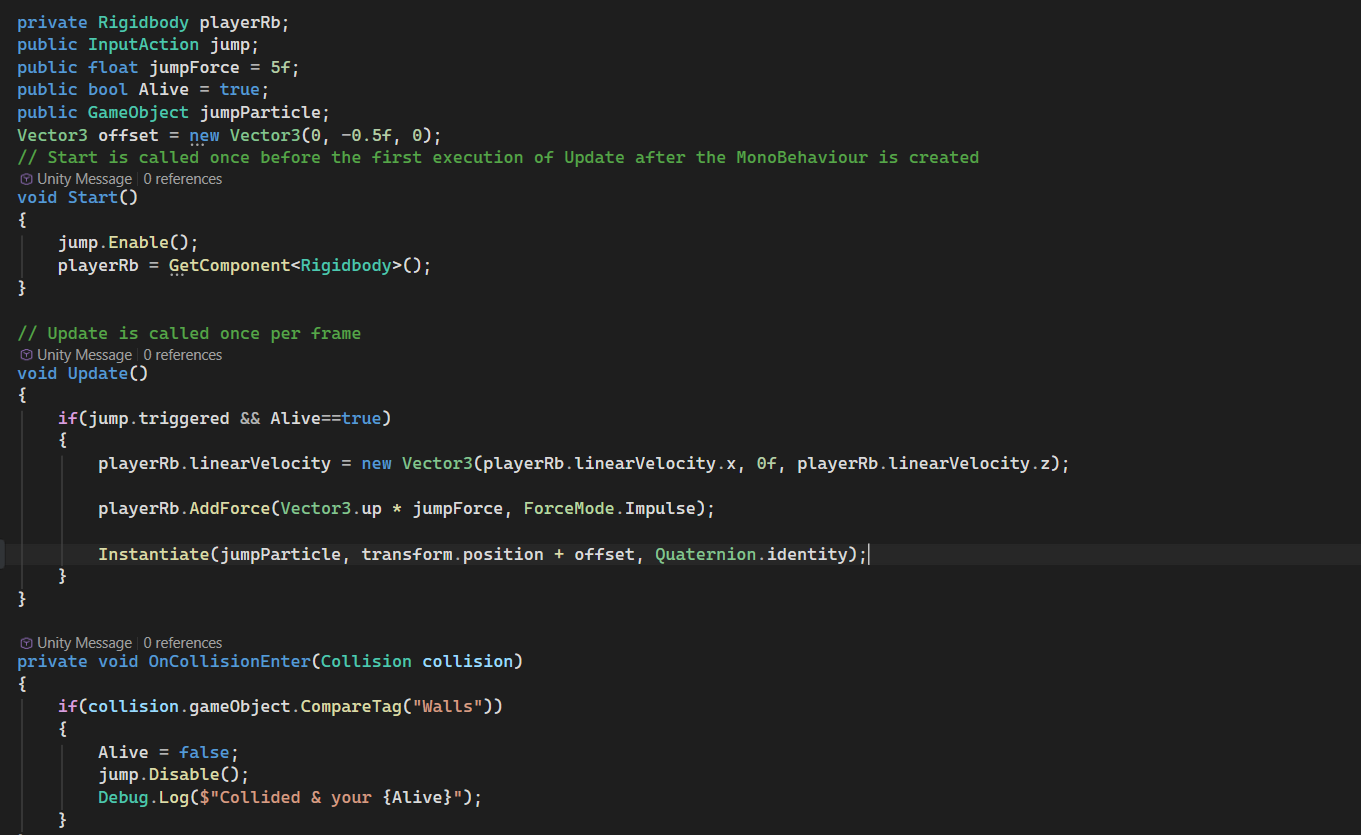
Task: Click the jump.Enable() call in Start
Action: click(x=128, y=242)
